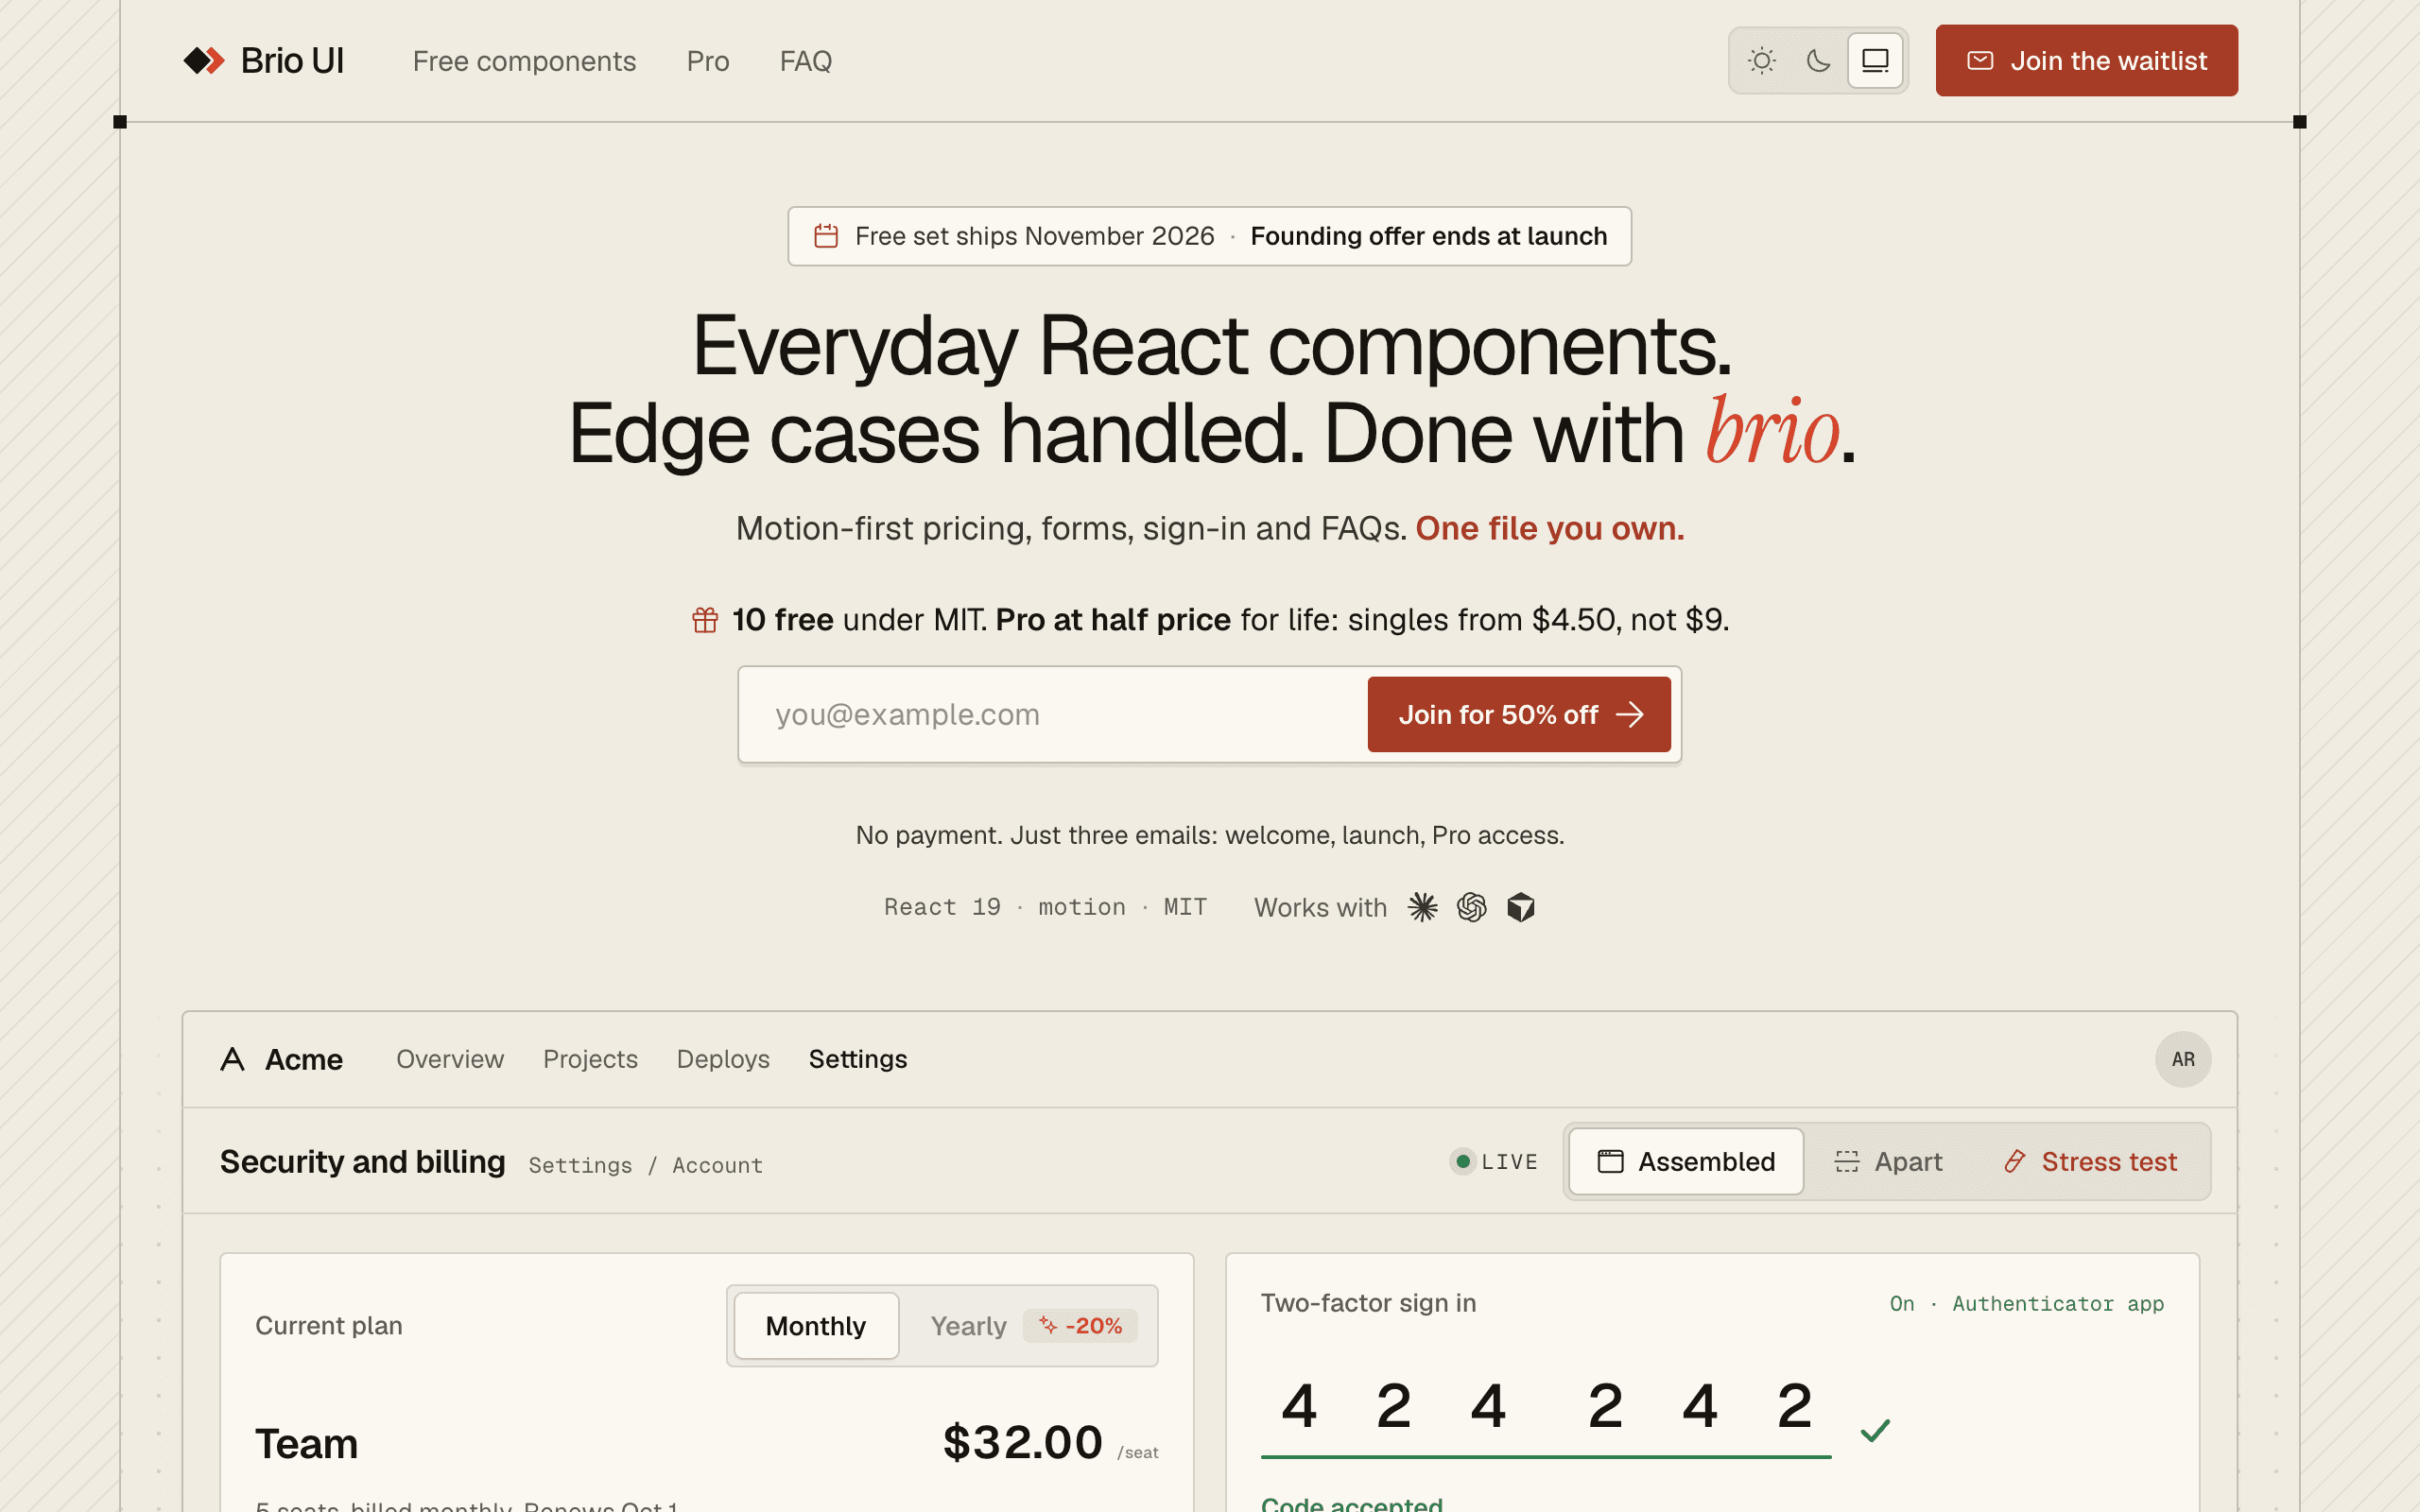Click the OpenAI knot icon
2420x1512 pixels.
pyautogui.click(x=1472, y=907)
